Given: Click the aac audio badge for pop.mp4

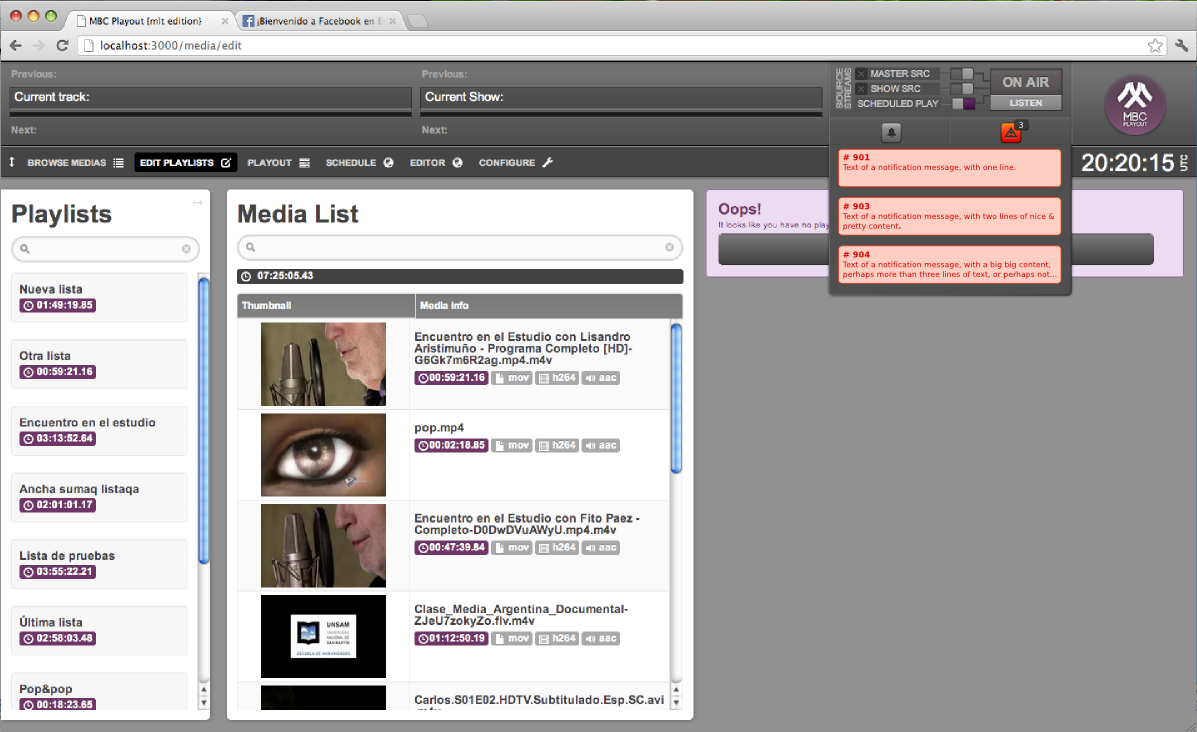Looking at the screenshot, I should coord(601,445).
